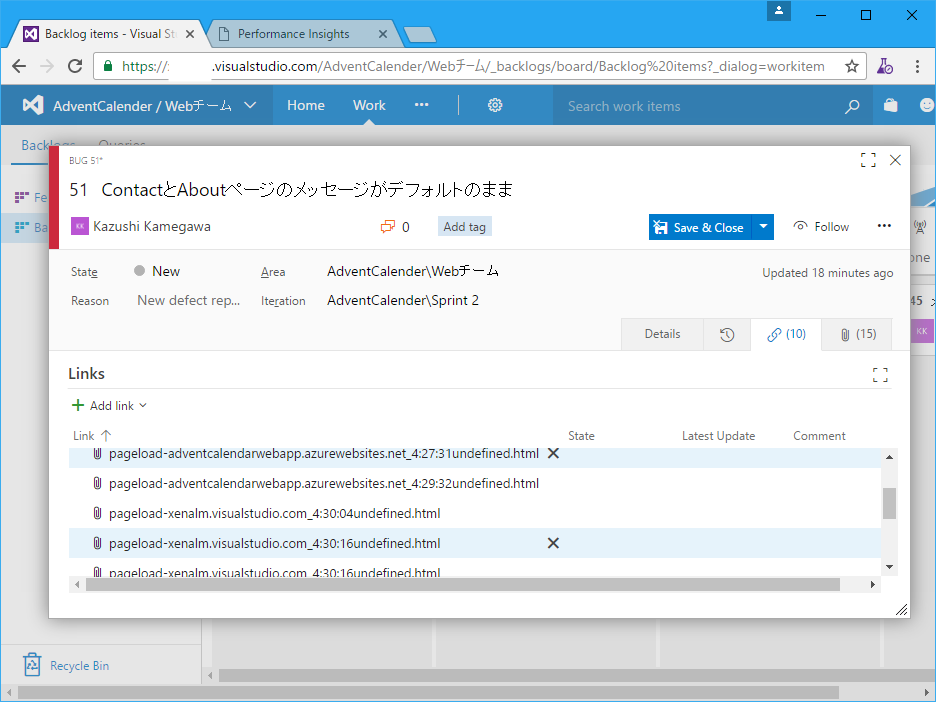
Task: Open pageload 4:27:31undefined.html link
Action: [324, 454]
